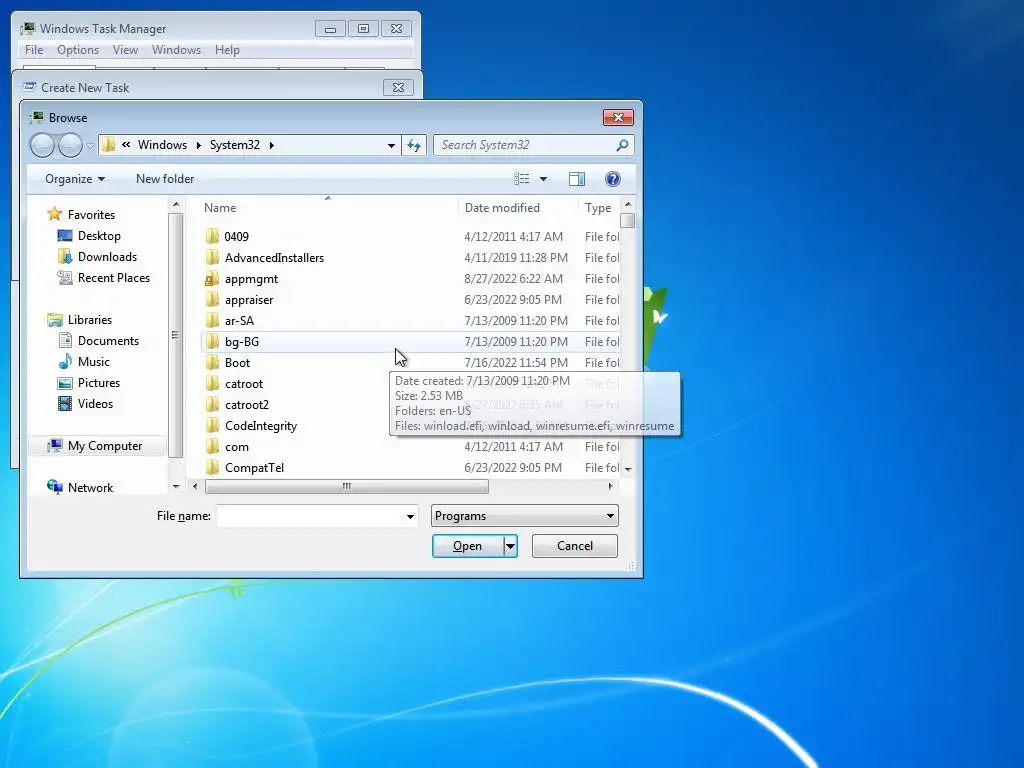Open help with the question mark icon

click(613, 179)
